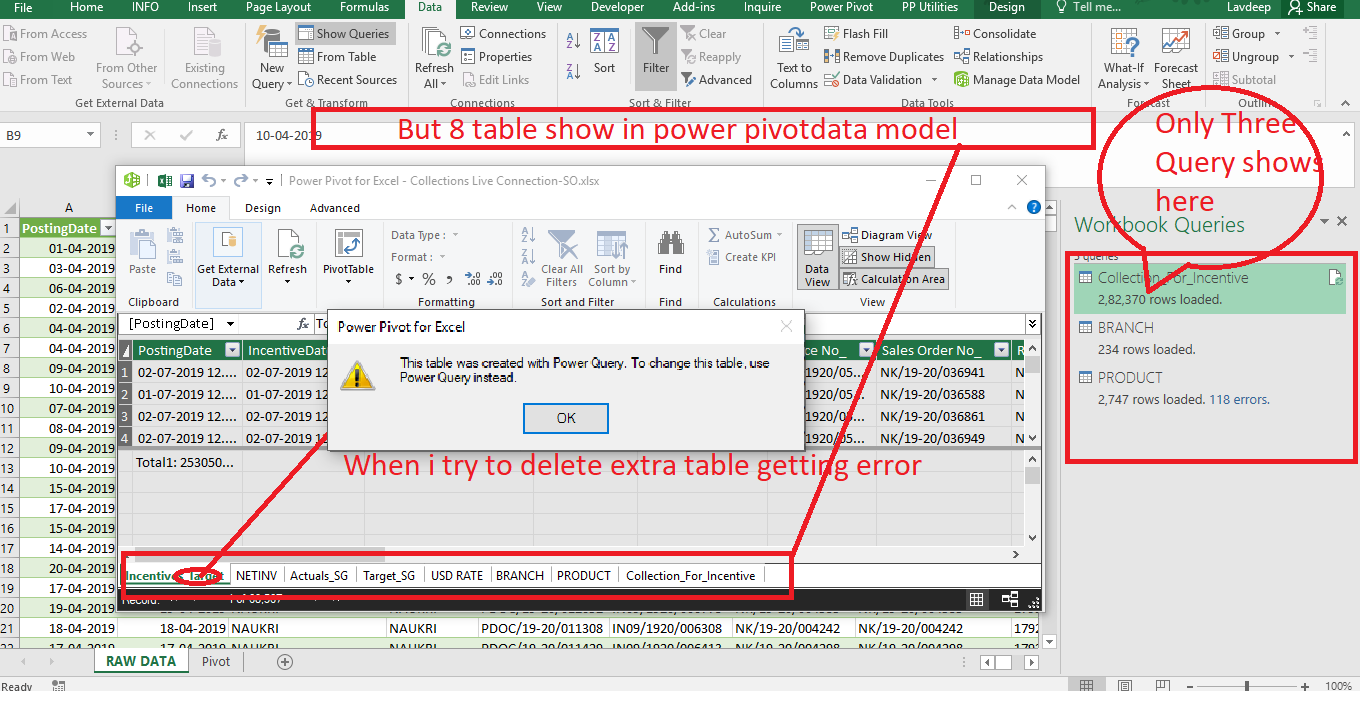
Task: Toggle the Filter funnel button
Action: pyautogui.click(x=656, y=55)
